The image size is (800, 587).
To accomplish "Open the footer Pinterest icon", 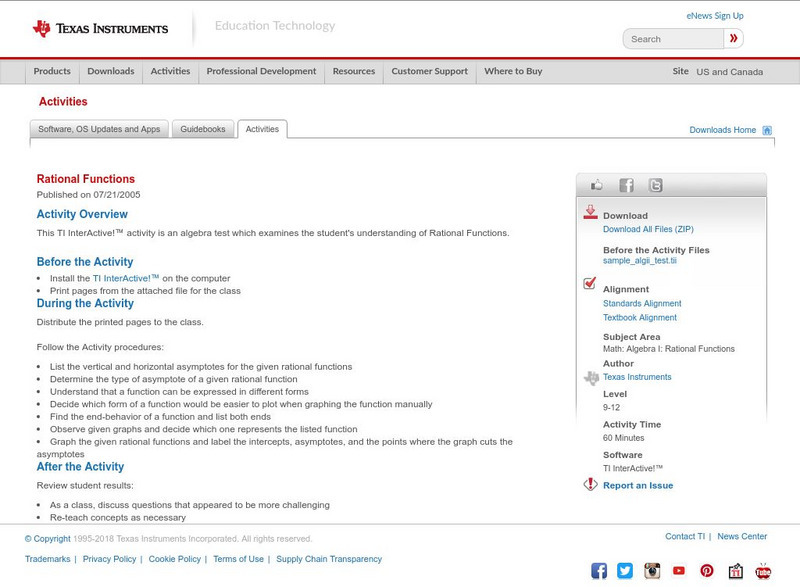I will [707, 571].
